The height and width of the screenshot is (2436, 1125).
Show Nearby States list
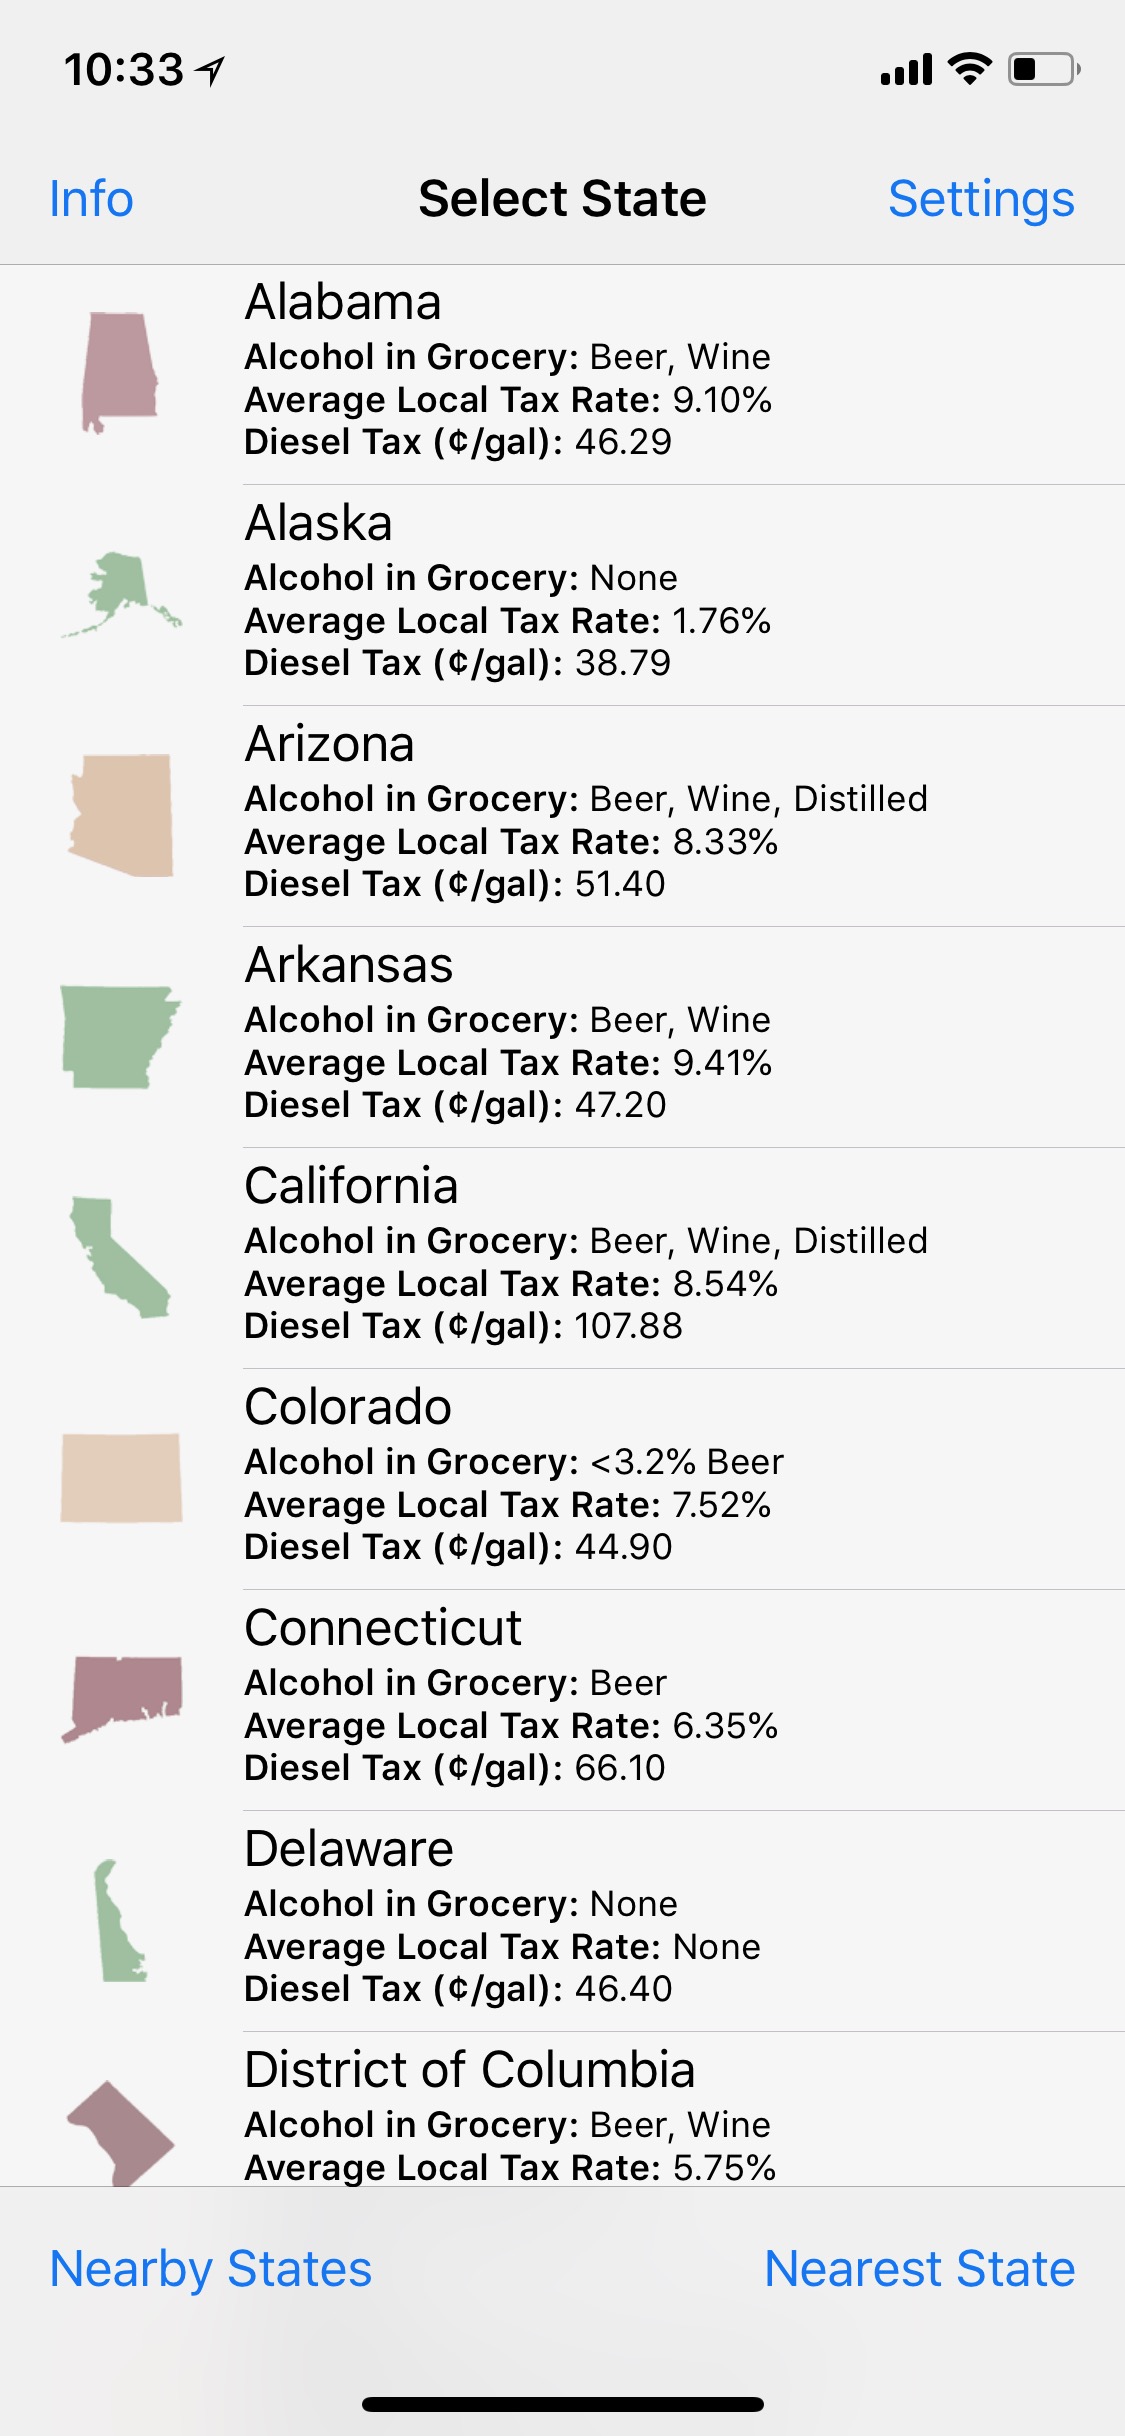coord(211,2268)
